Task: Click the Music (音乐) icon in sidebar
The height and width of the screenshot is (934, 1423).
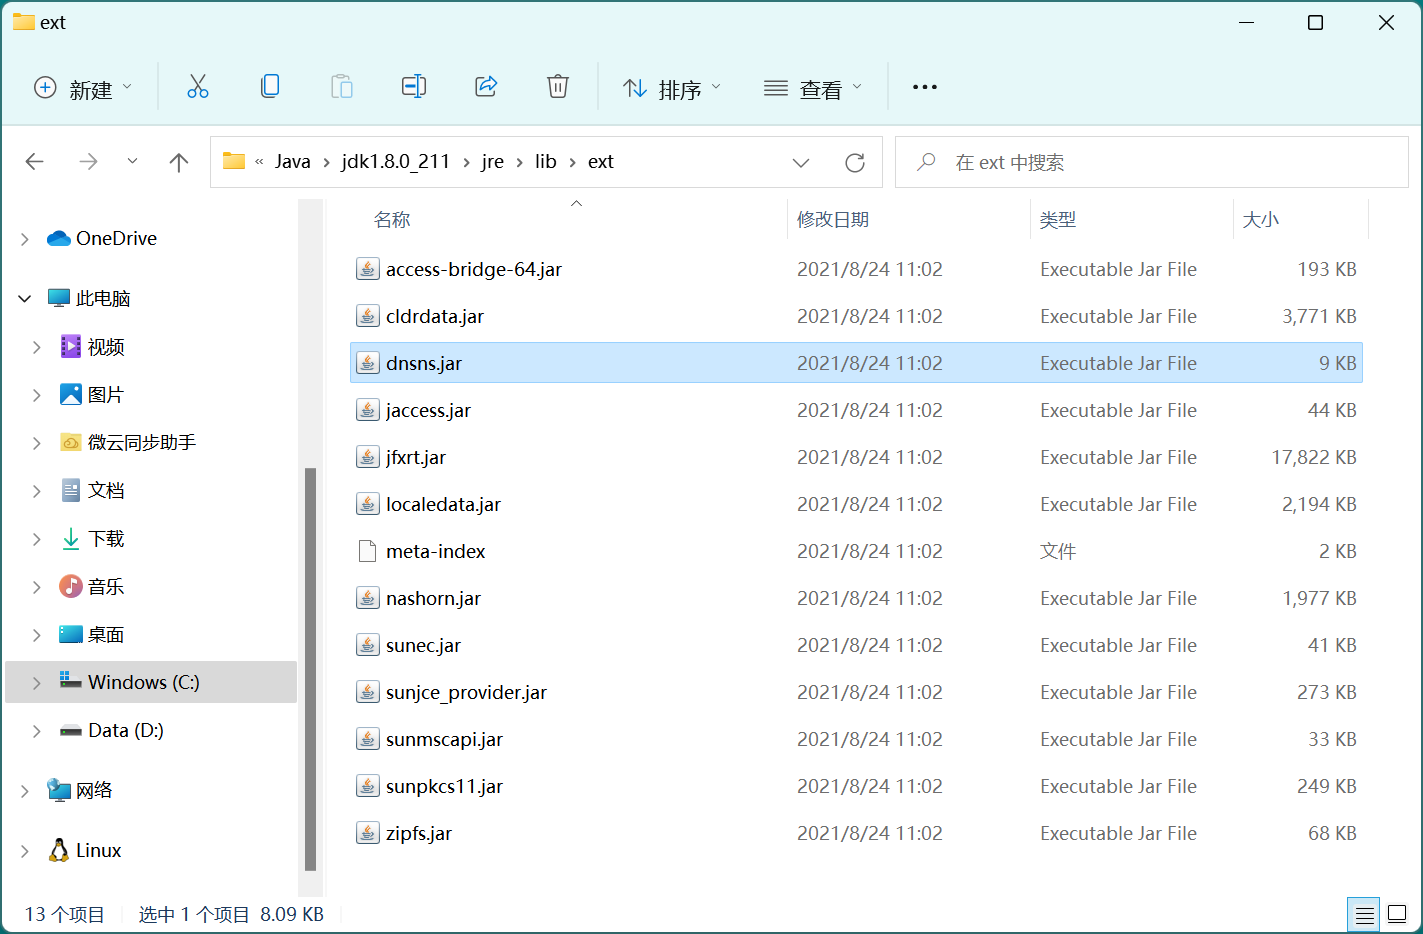Action: tap(71, 586)
